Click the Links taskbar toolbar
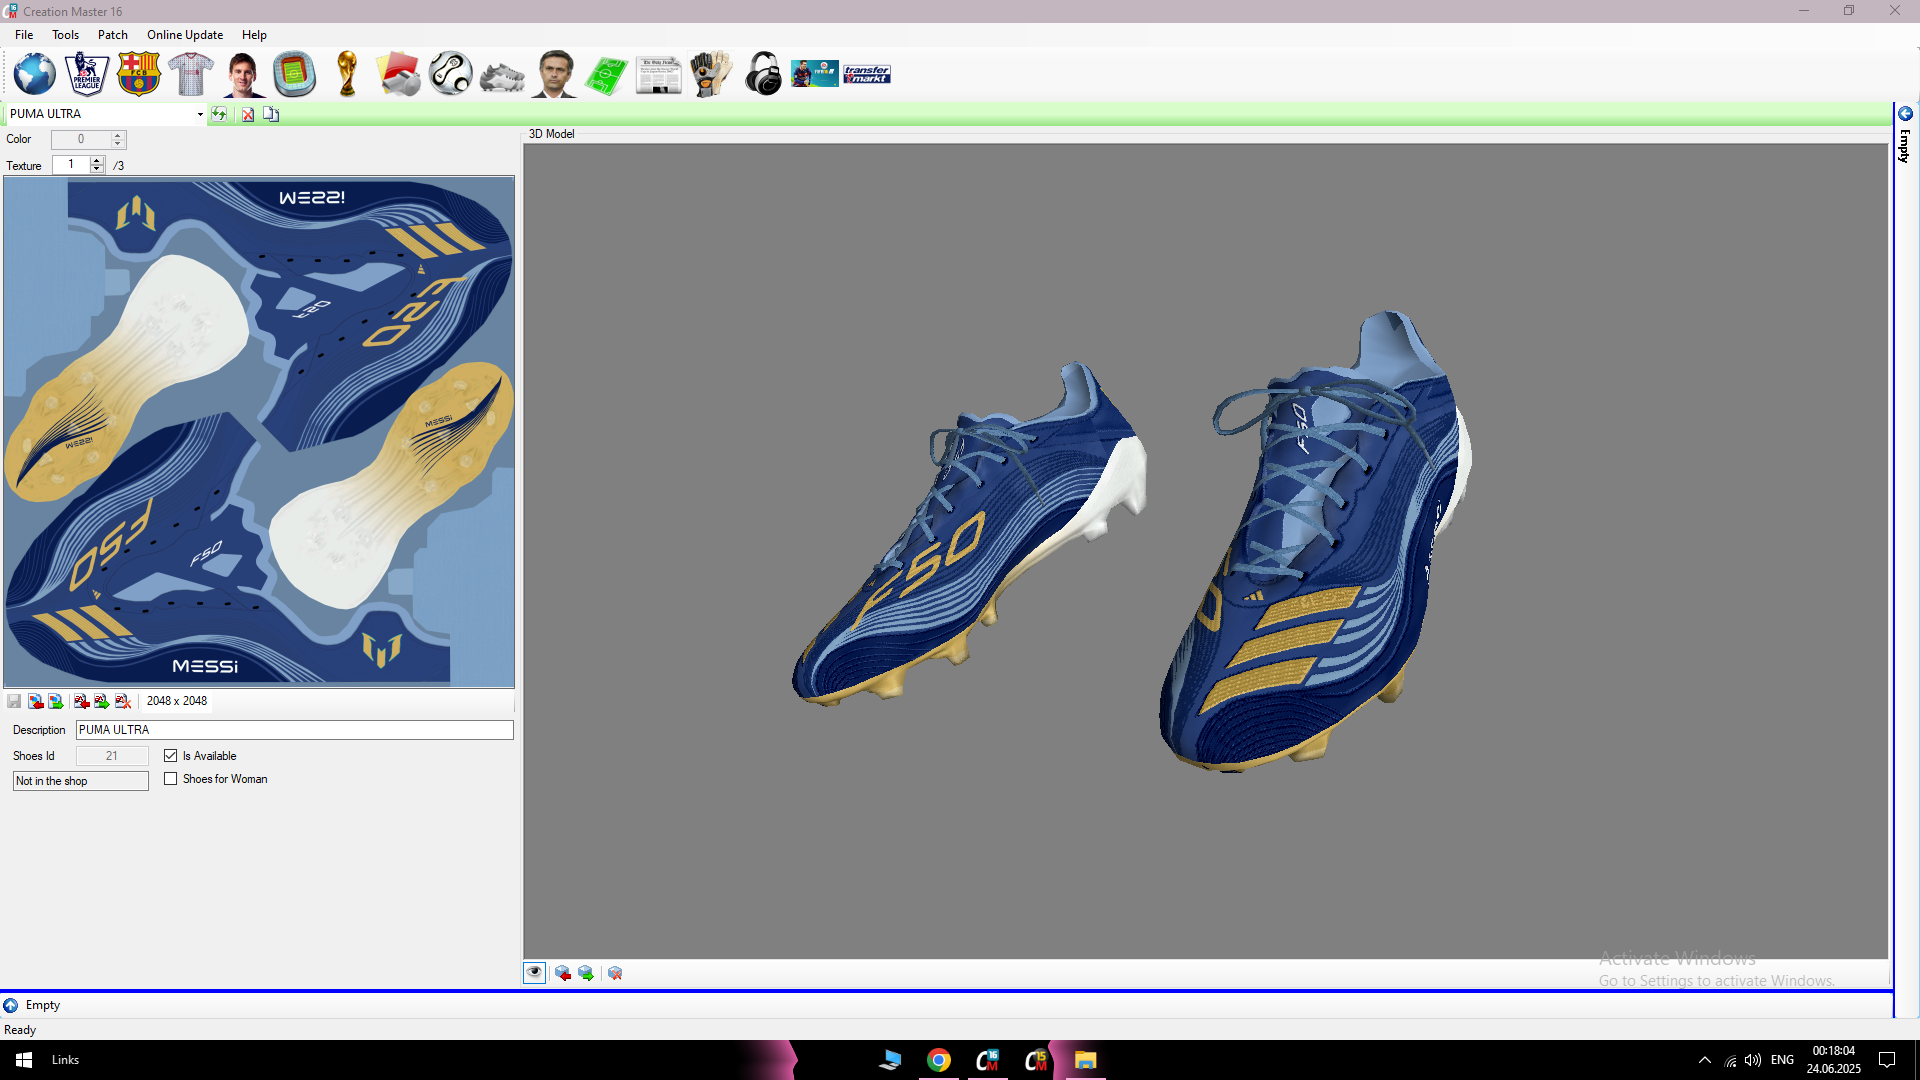This screenshot has height=1080, width=1920. (x=65, y=1060)
